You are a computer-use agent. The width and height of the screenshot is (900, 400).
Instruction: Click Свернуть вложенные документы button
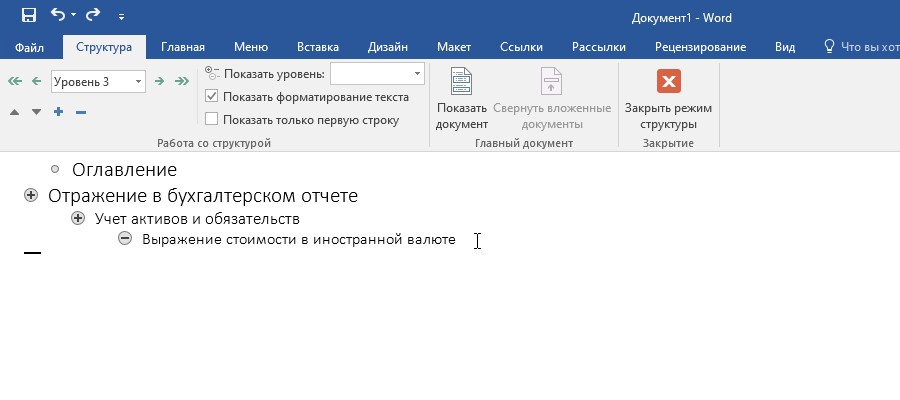[552, 99]
